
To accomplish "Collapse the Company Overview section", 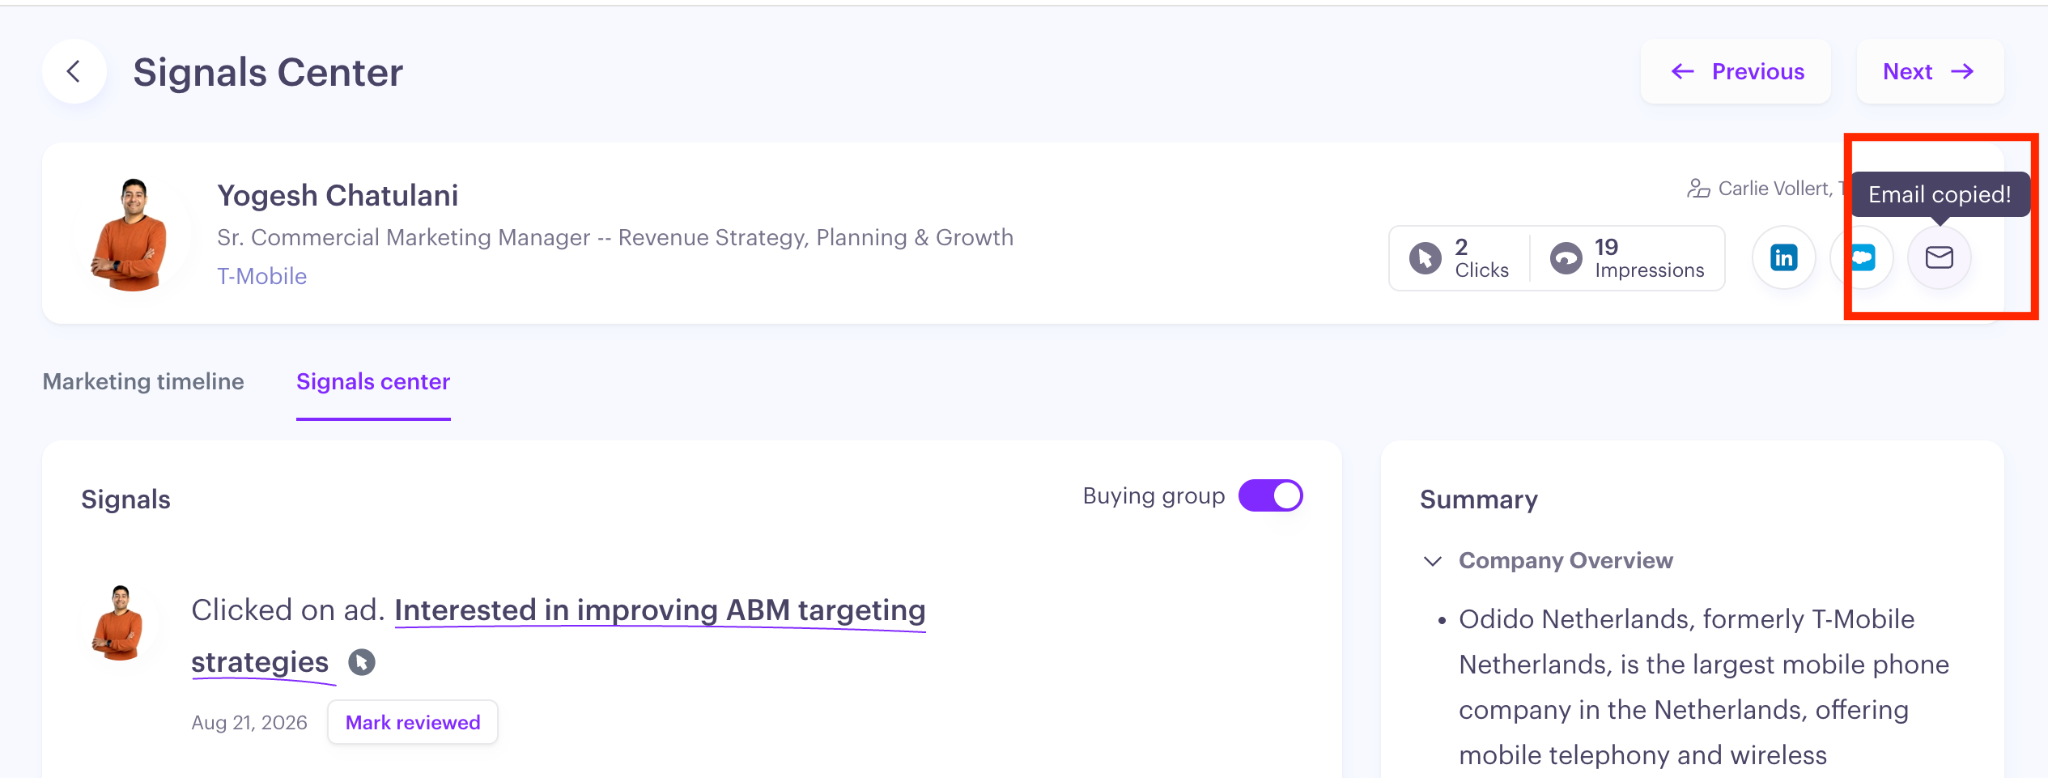I will [1432, 561].
